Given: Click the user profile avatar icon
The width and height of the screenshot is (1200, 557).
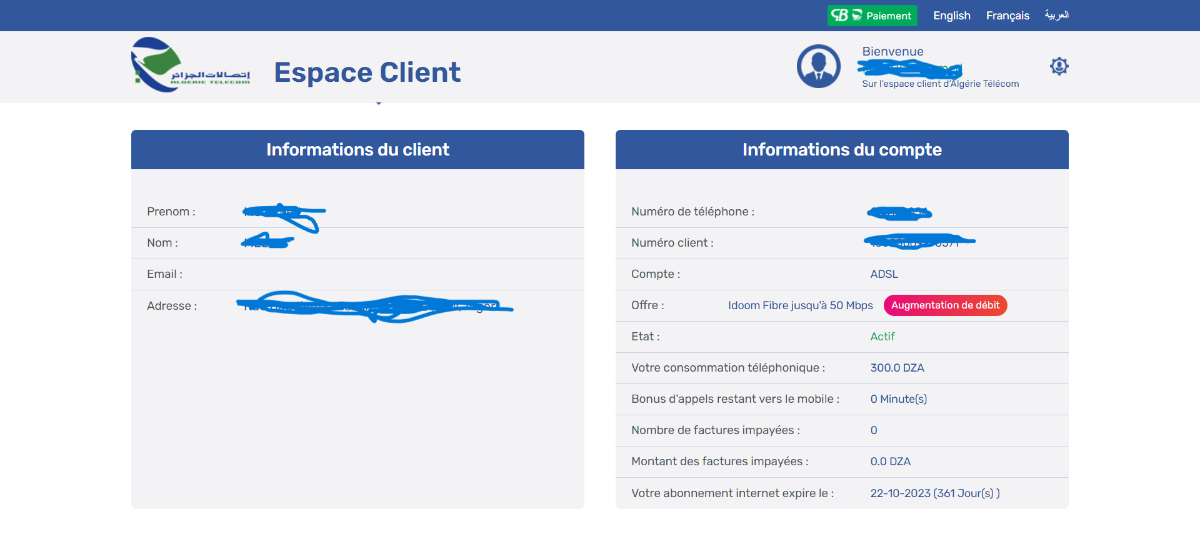Looking at the screenshot, I should (x=819, y=66).
